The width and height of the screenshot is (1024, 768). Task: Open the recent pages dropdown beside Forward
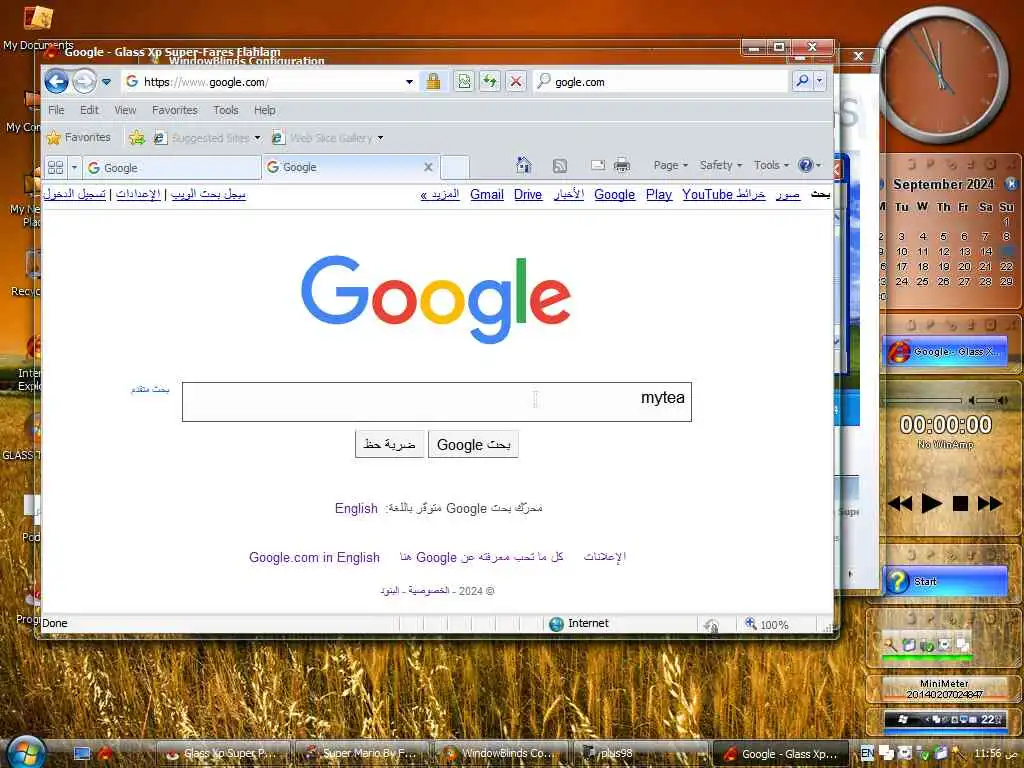coord(106,82)
